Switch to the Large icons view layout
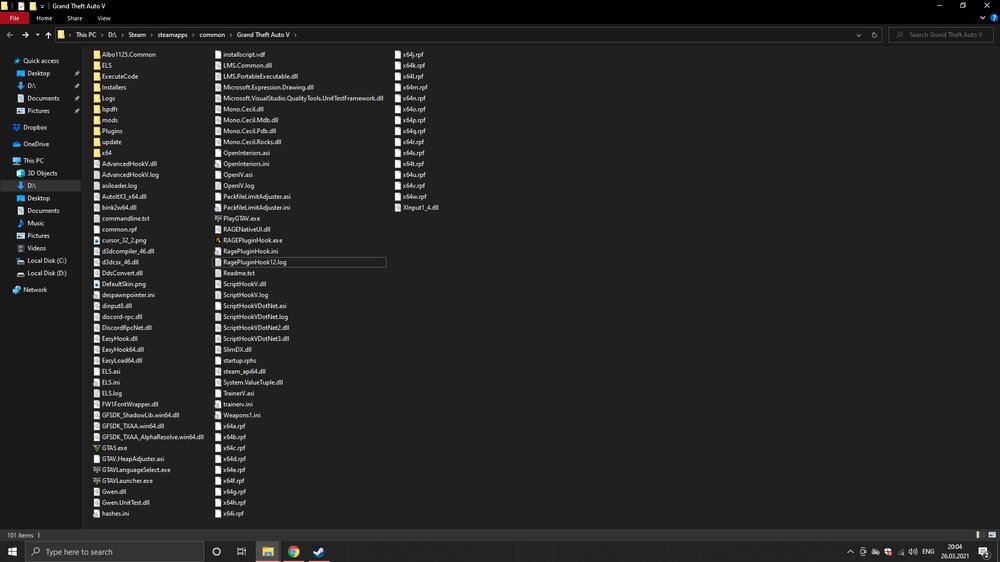Viewport: 1000px width, 562px height. point(992,535)
